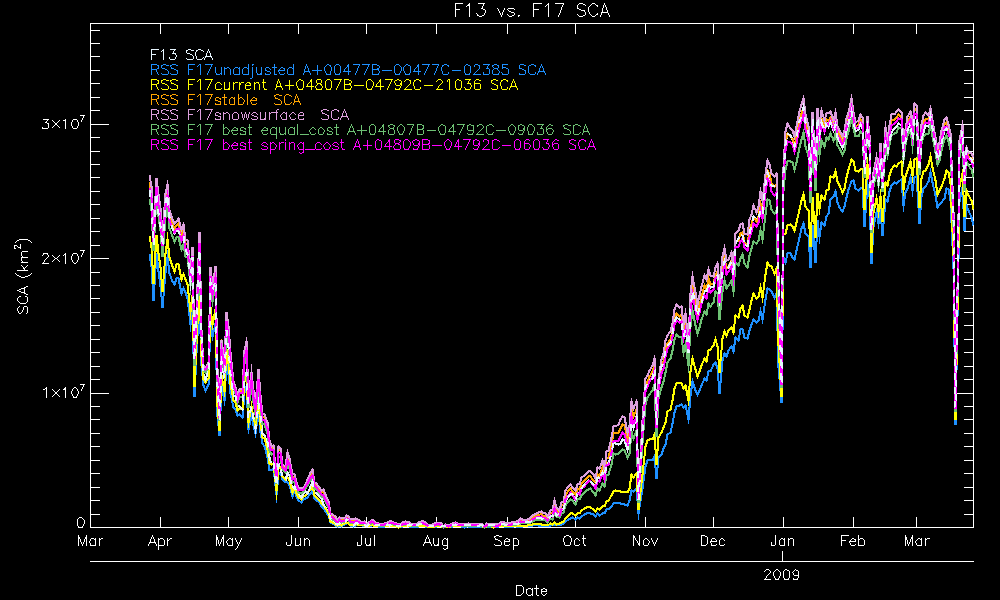Click the Date x-axis label
Viewport: 1000px width, 600px height.
click(x=531, y=591)
